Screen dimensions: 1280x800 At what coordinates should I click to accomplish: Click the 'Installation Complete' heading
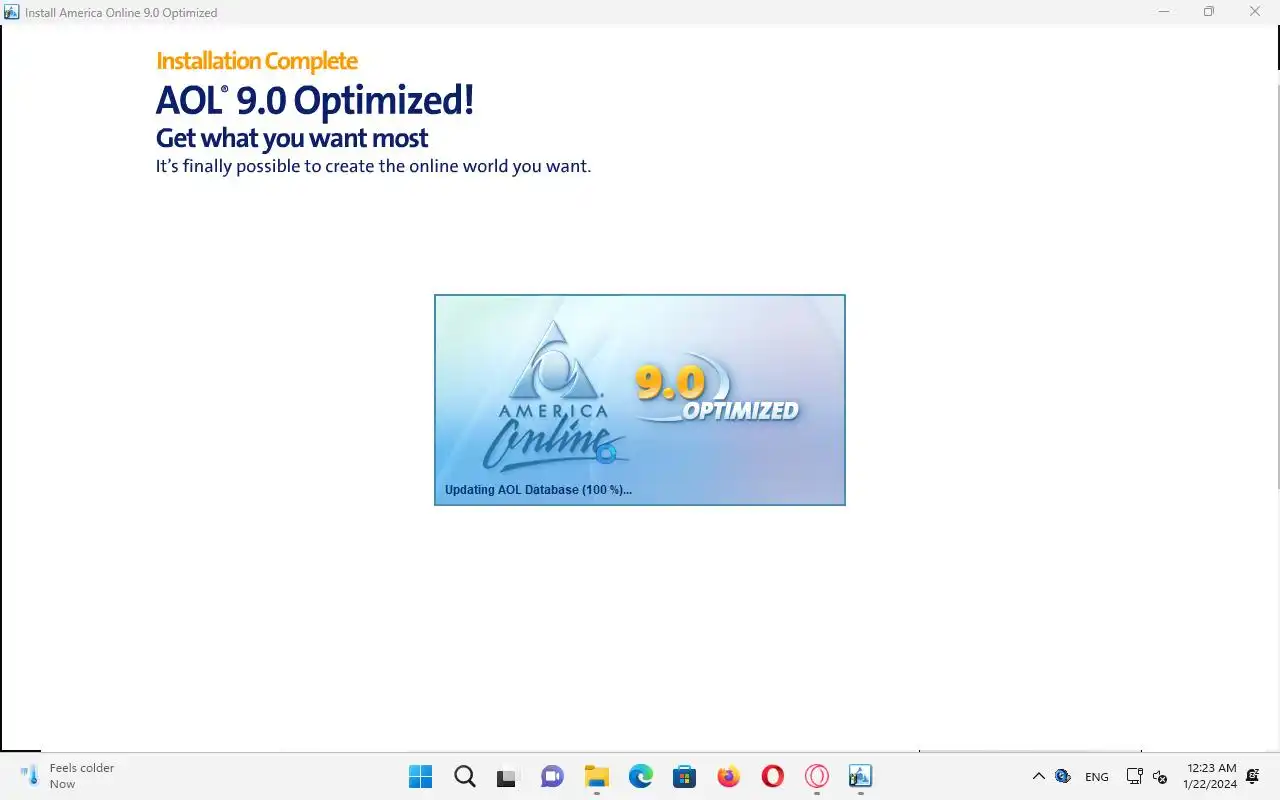tap(257, 61)
